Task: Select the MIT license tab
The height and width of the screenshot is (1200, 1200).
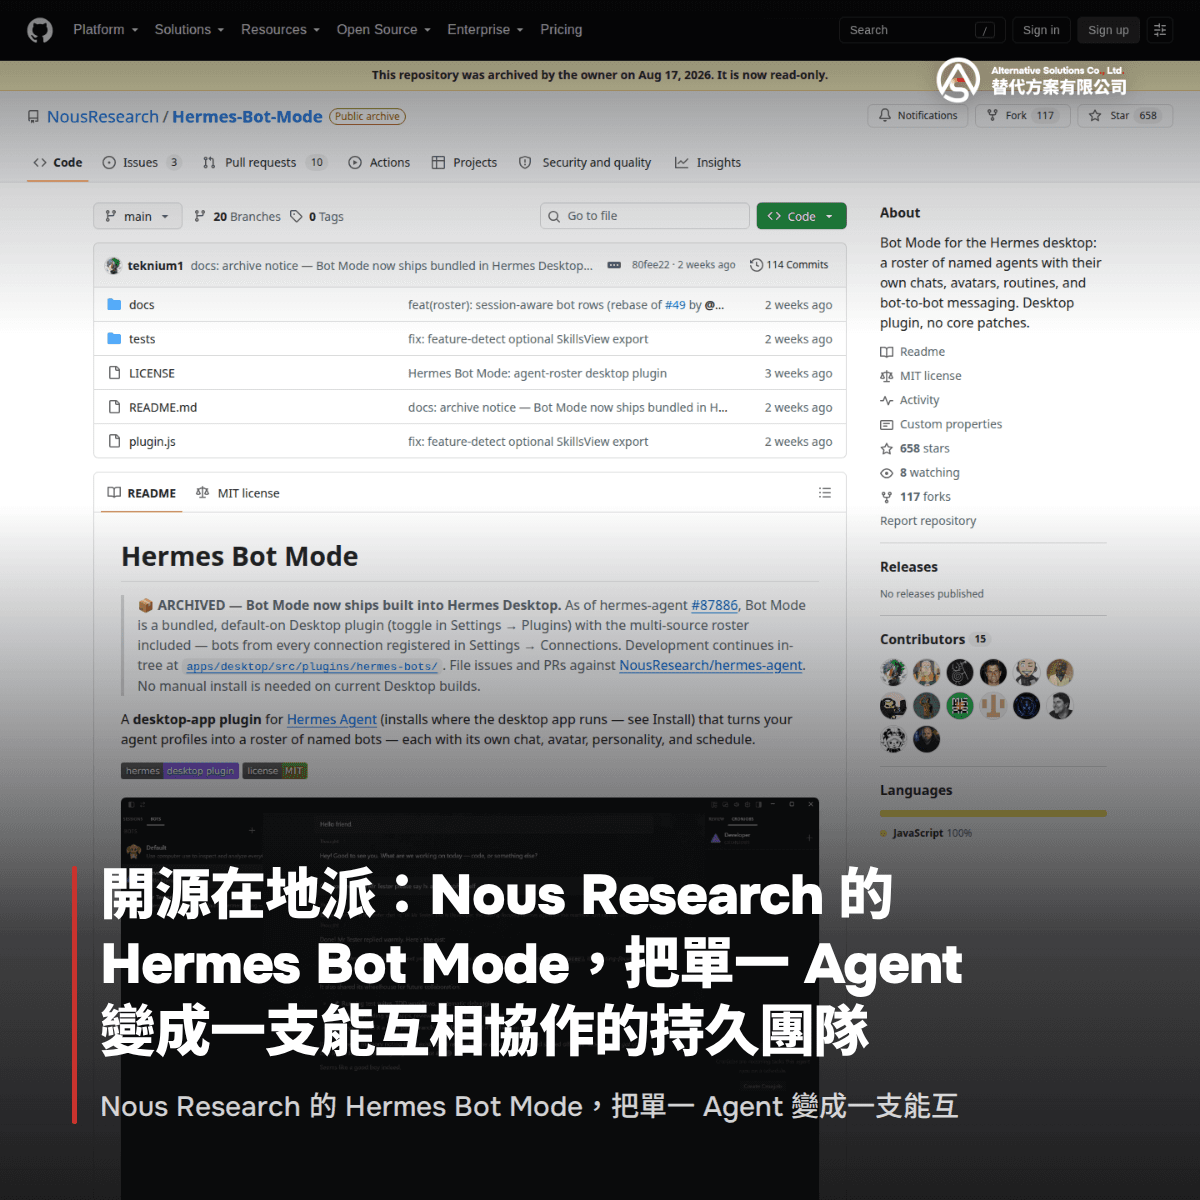Action: pos(238,493)
